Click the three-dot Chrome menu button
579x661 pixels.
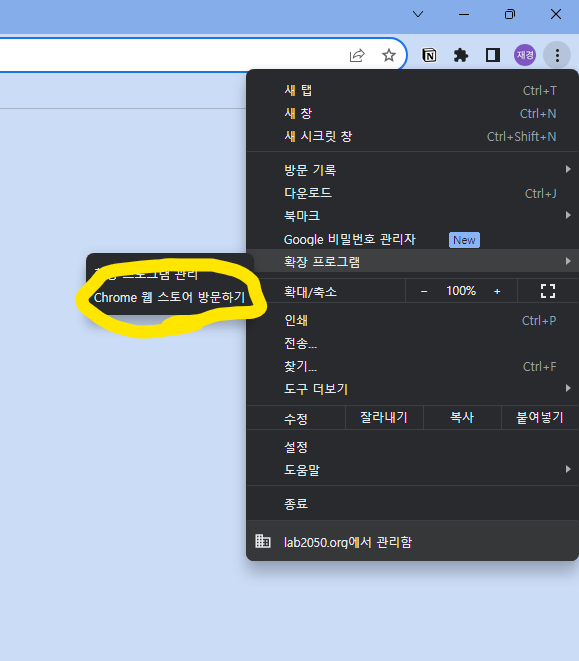click(557, 55)
